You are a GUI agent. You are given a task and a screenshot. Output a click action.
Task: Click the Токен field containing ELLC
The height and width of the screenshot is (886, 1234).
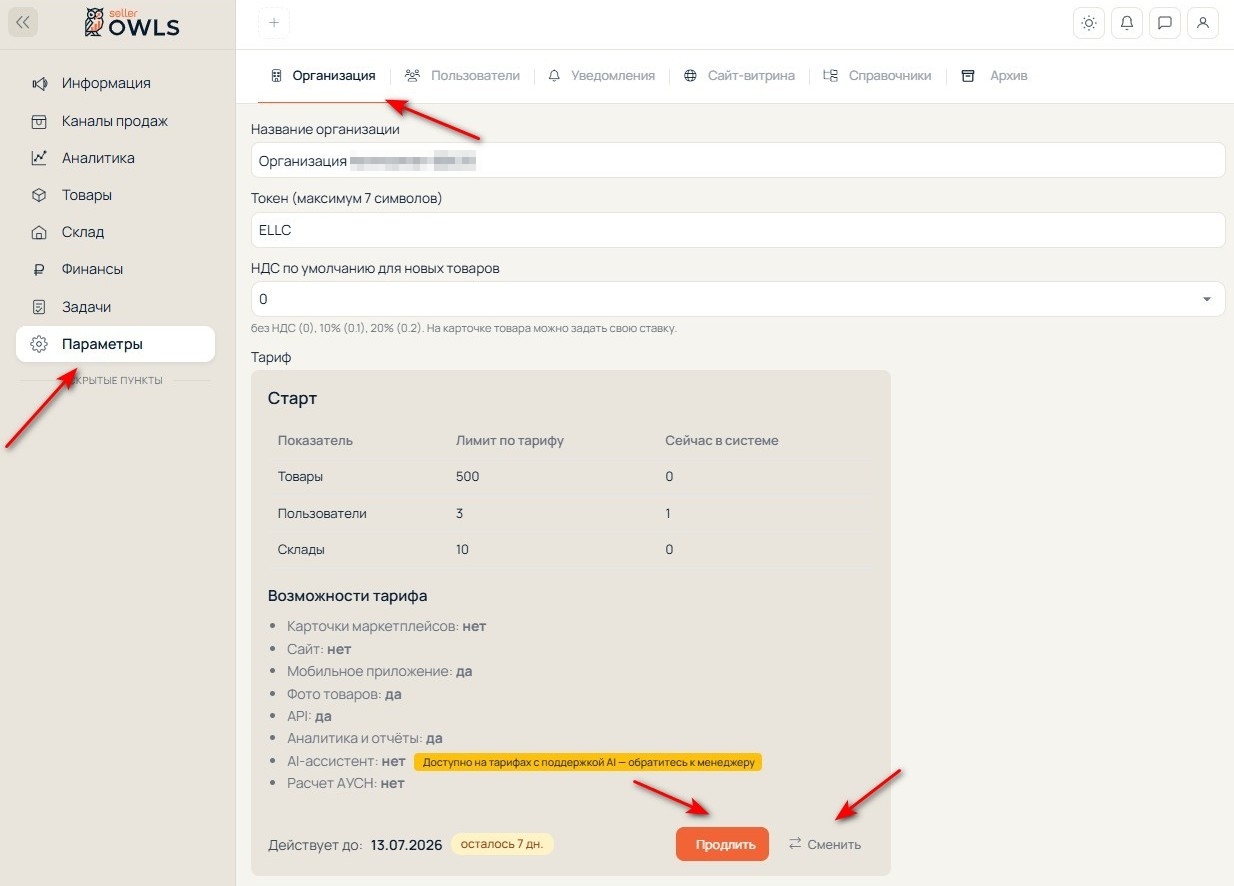click(x=738, y=230)
